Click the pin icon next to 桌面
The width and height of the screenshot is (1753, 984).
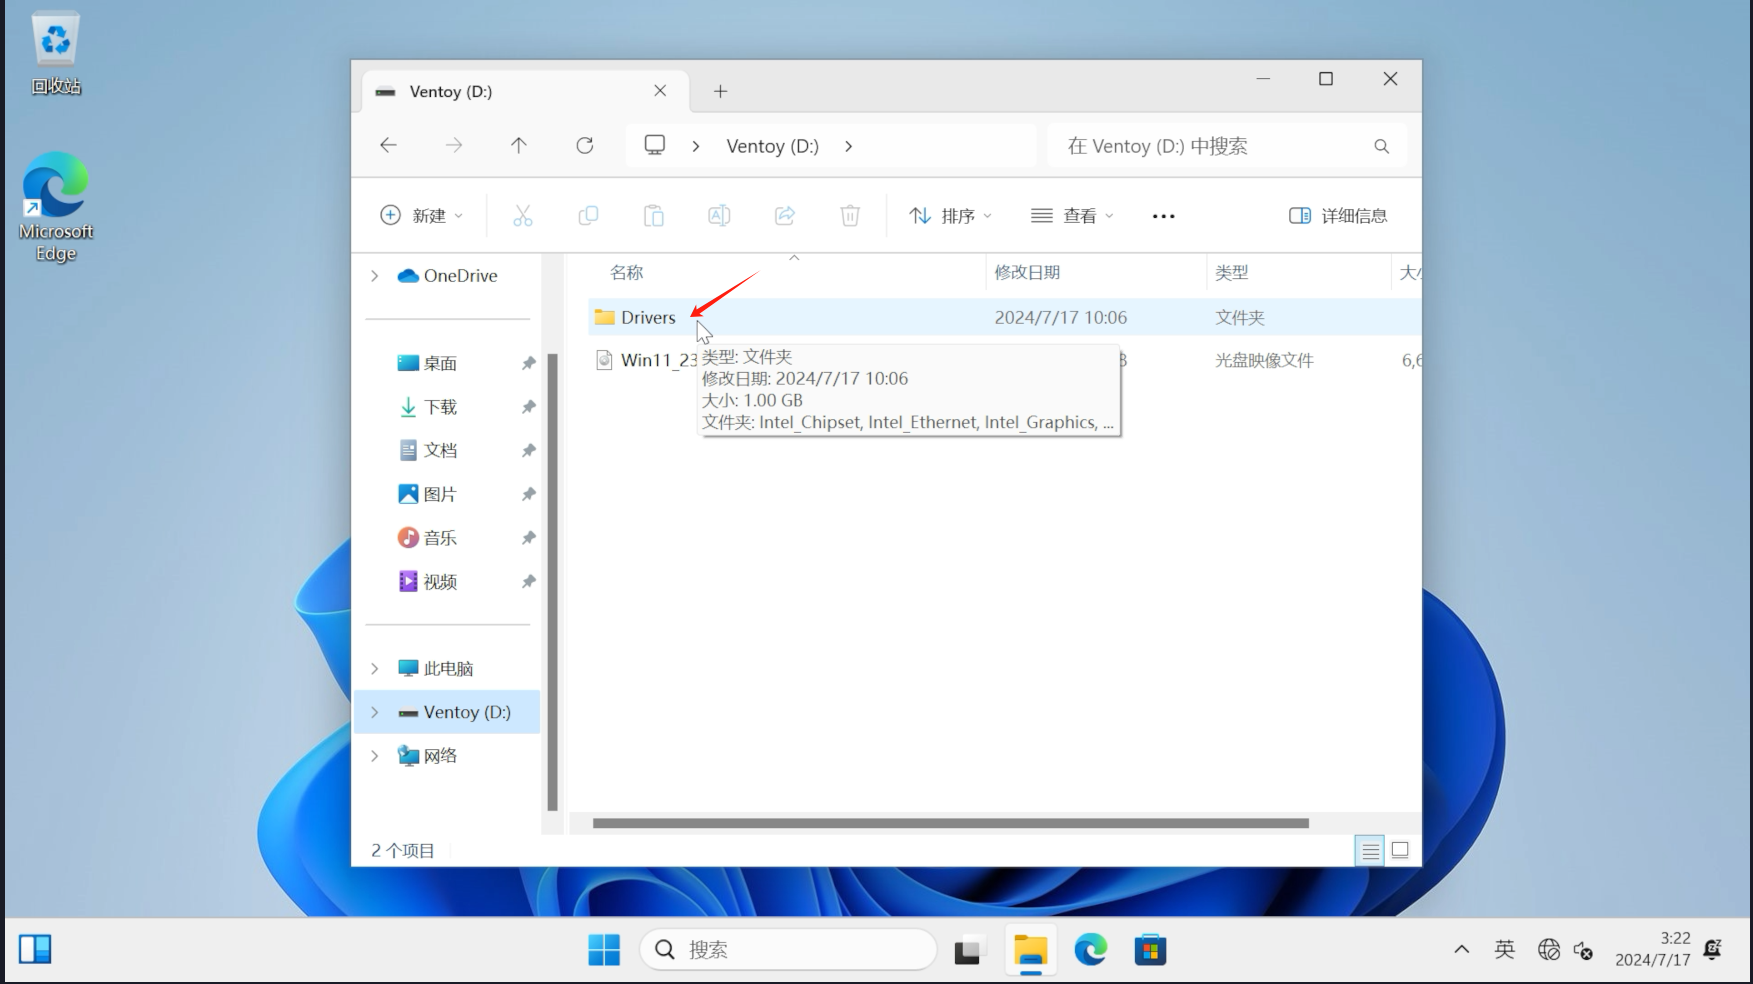[x=528, y=363]
